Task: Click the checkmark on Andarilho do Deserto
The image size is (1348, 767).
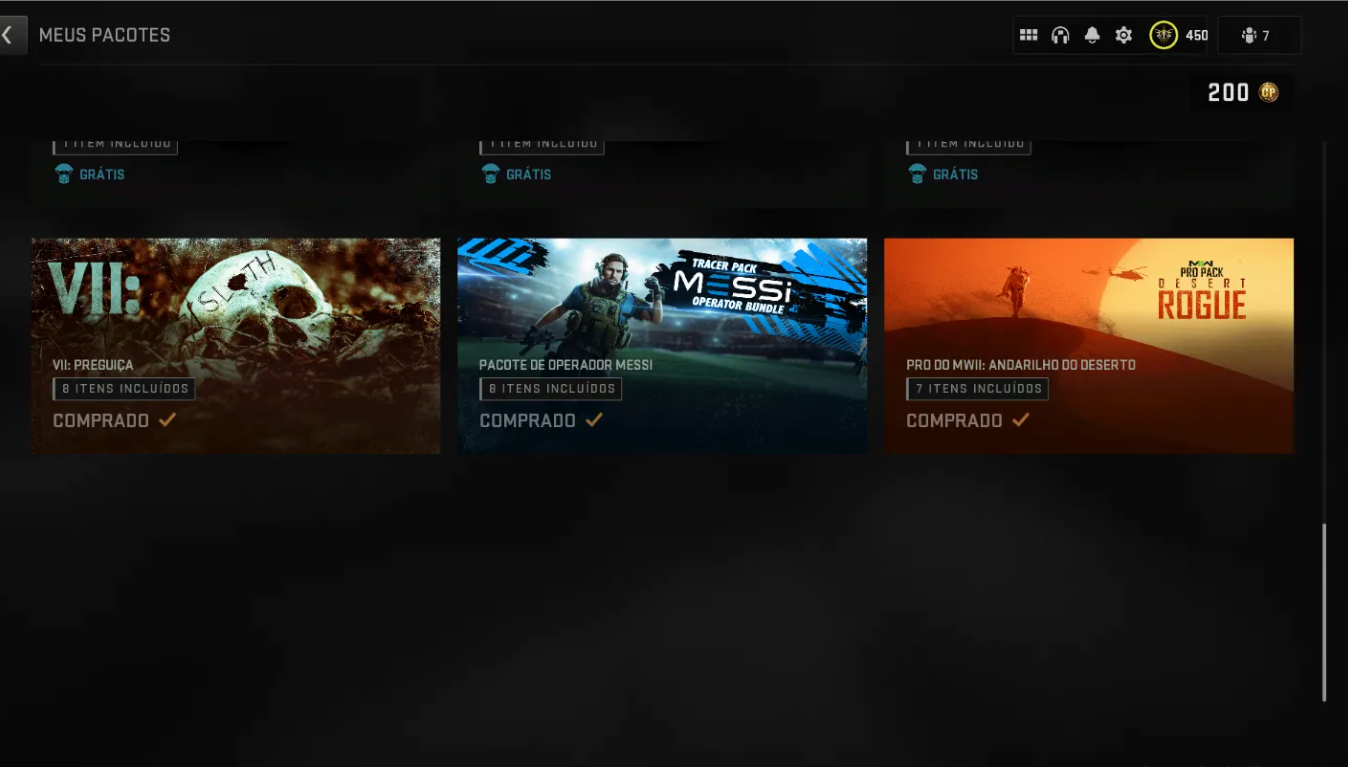Action: (x=1021, y=420)
